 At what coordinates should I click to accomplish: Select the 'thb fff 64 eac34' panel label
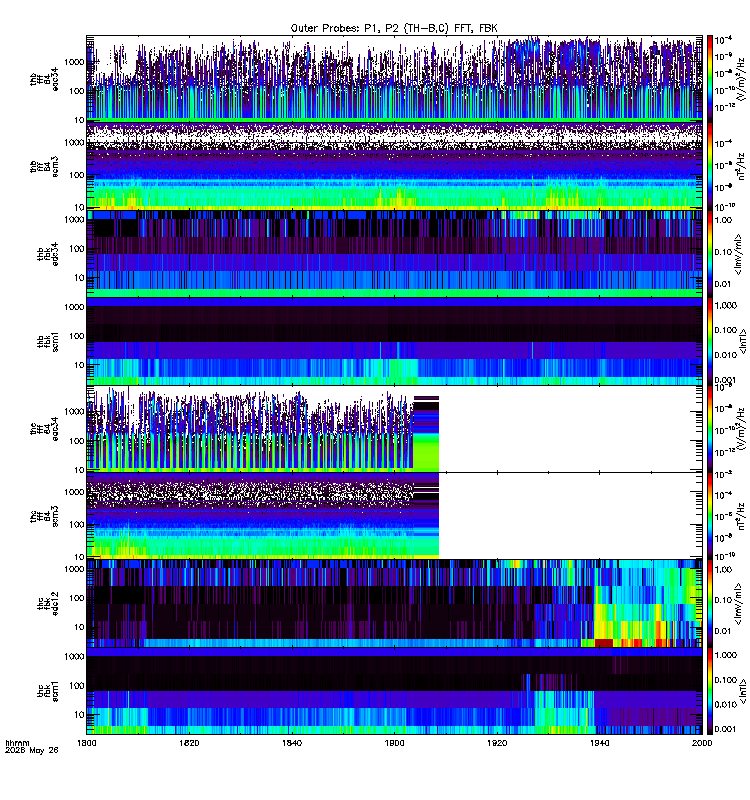44,79
